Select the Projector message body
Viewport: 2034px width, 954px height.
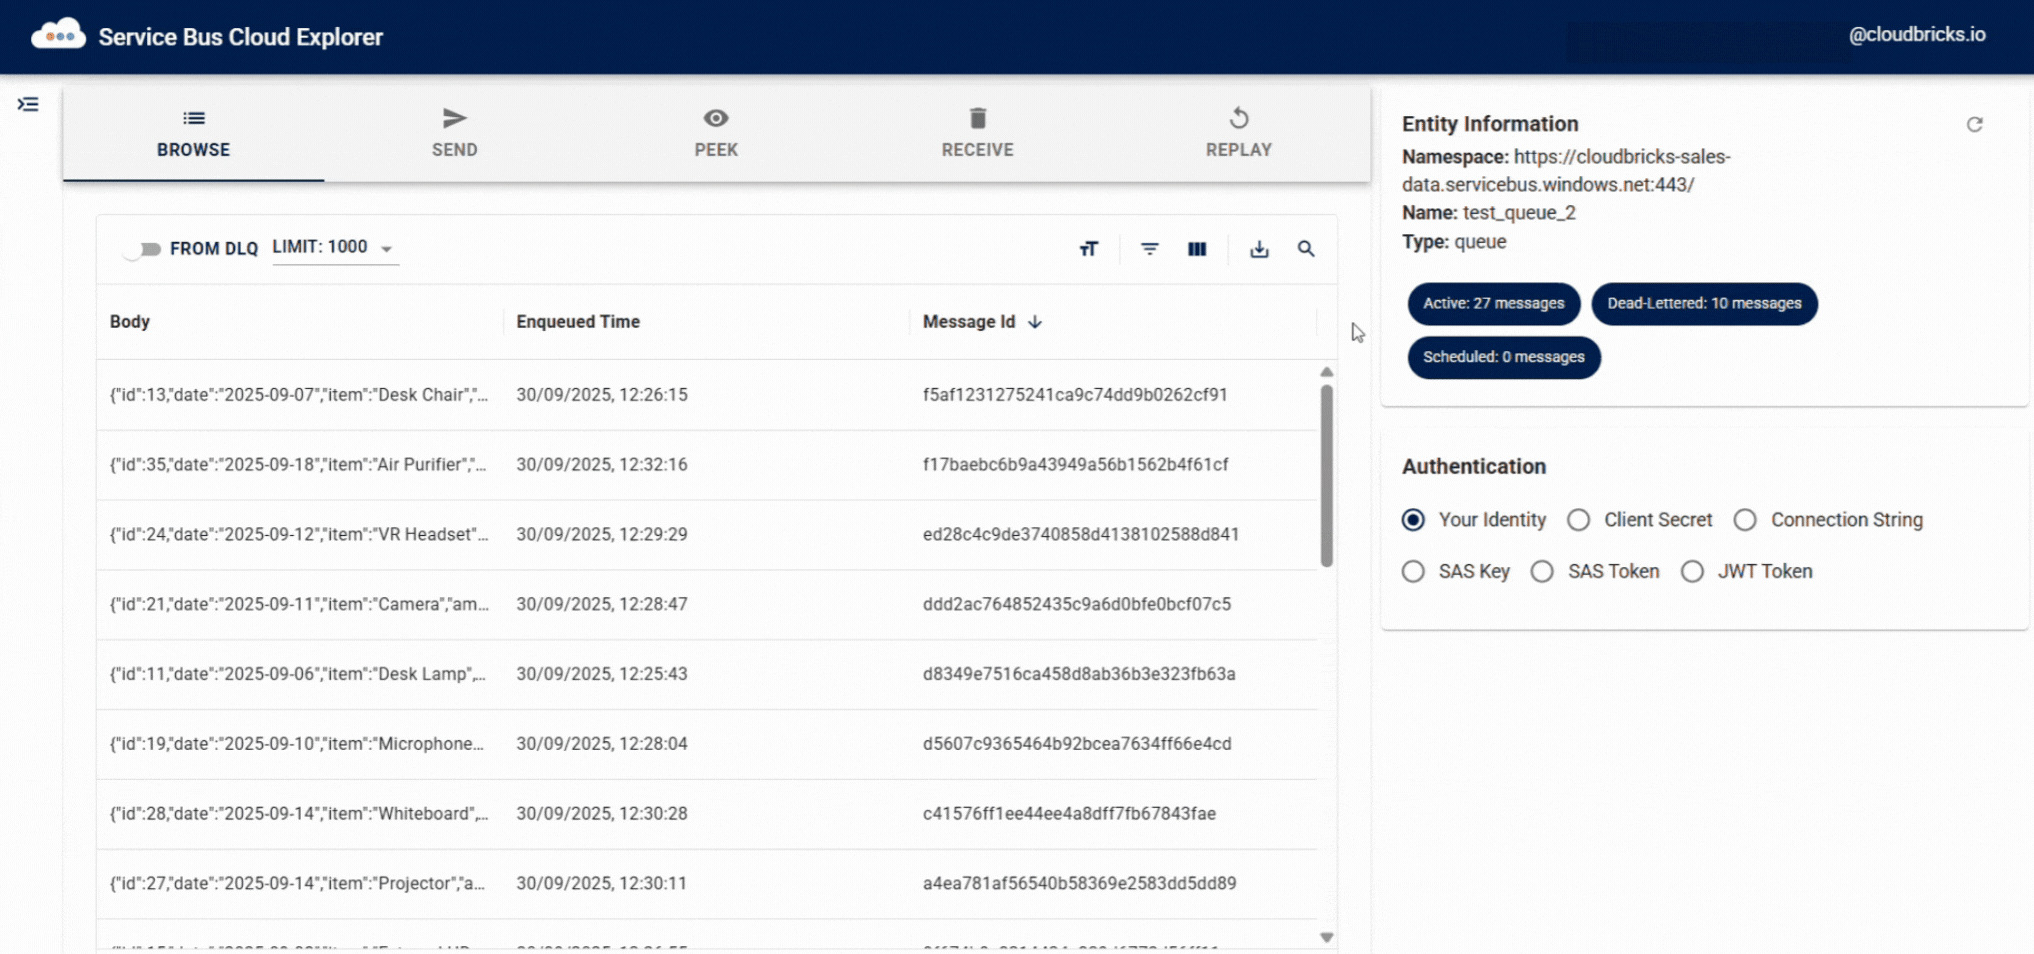pyautogui.click(x=297, y=883)
